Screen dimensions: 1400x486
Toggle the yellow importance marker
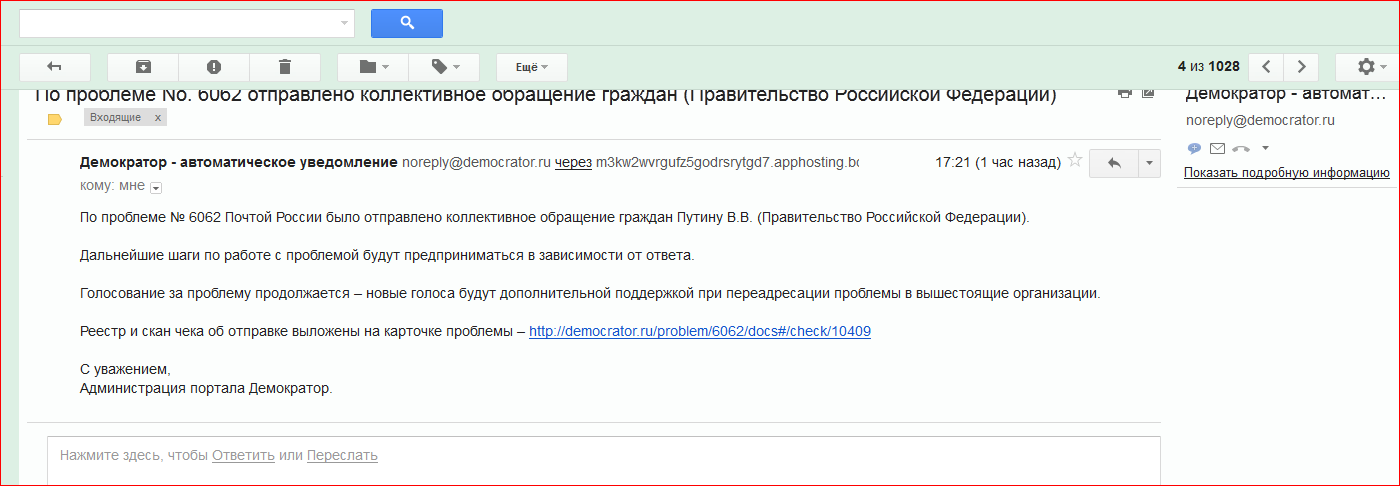pyautogui.click(x=55, y=119)
